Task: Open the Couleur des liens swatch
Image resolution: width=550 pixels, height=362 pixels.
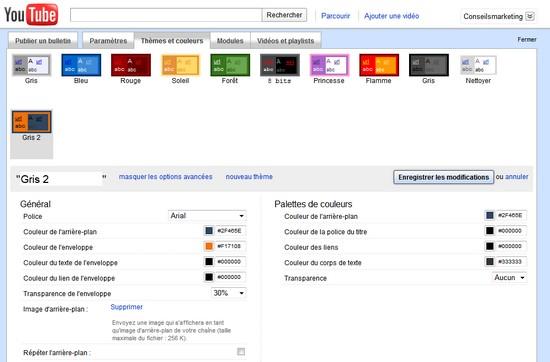Action: coord(490,246)
